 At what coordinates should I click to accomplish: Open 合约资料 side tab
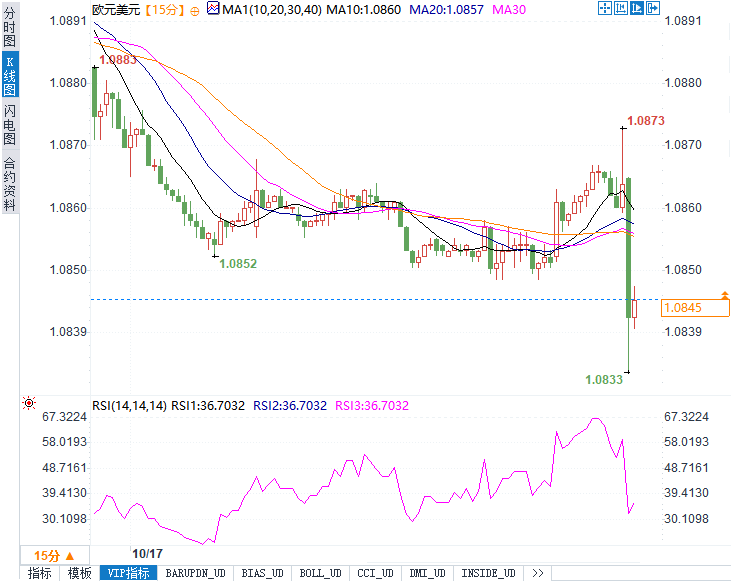click(x=9, y=184)
